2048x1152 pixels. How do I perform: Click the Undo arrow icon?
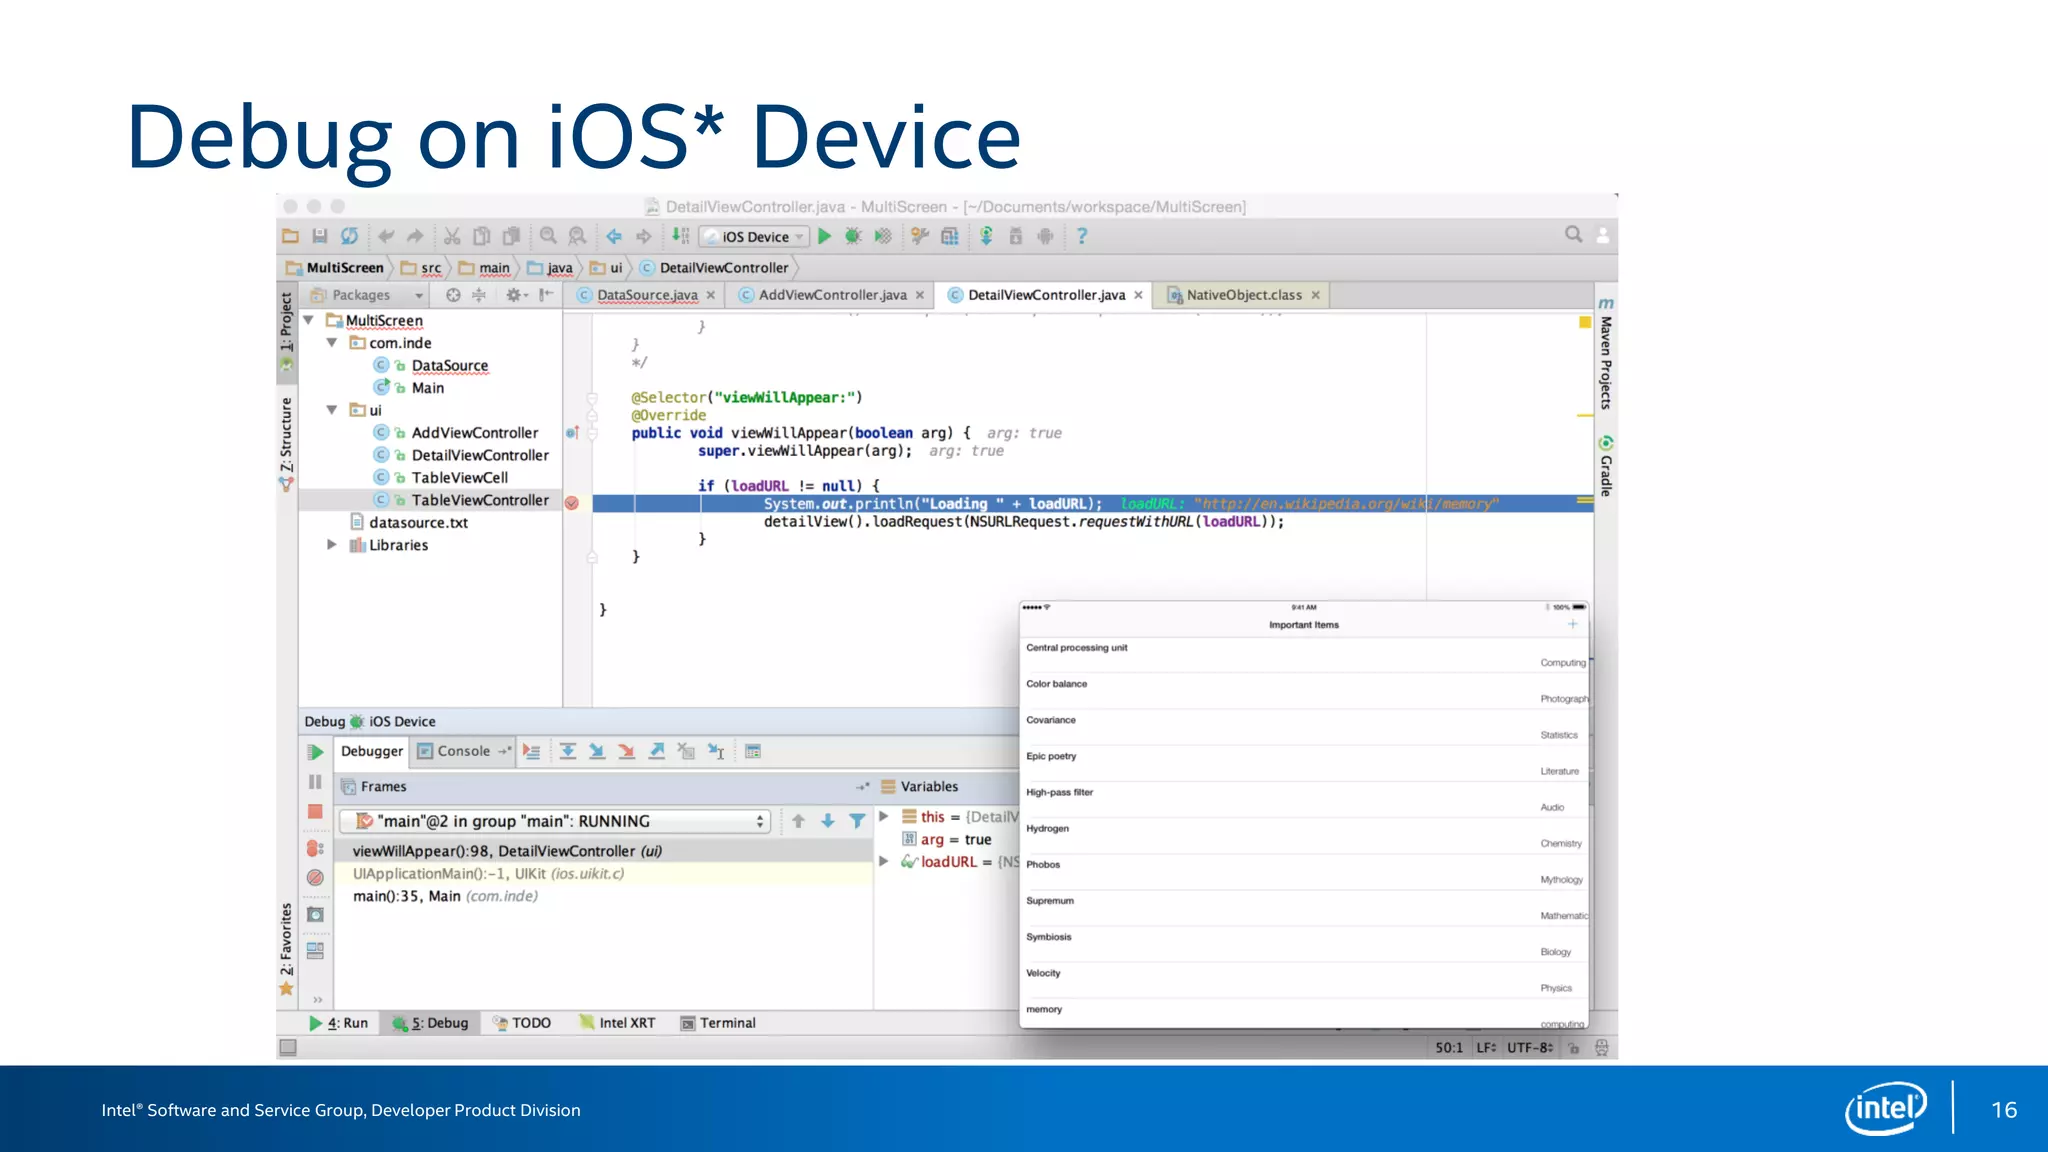tap(385, 237)
